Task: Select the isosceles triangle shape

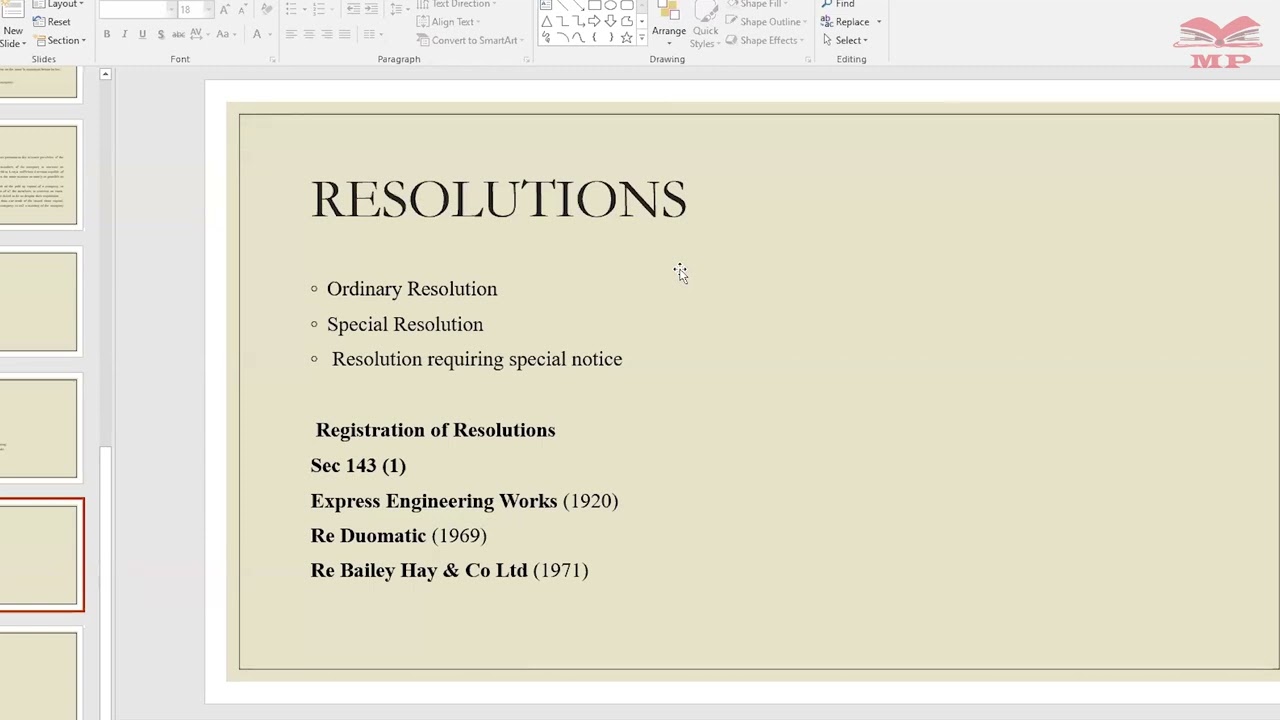Action: (547, 21)
